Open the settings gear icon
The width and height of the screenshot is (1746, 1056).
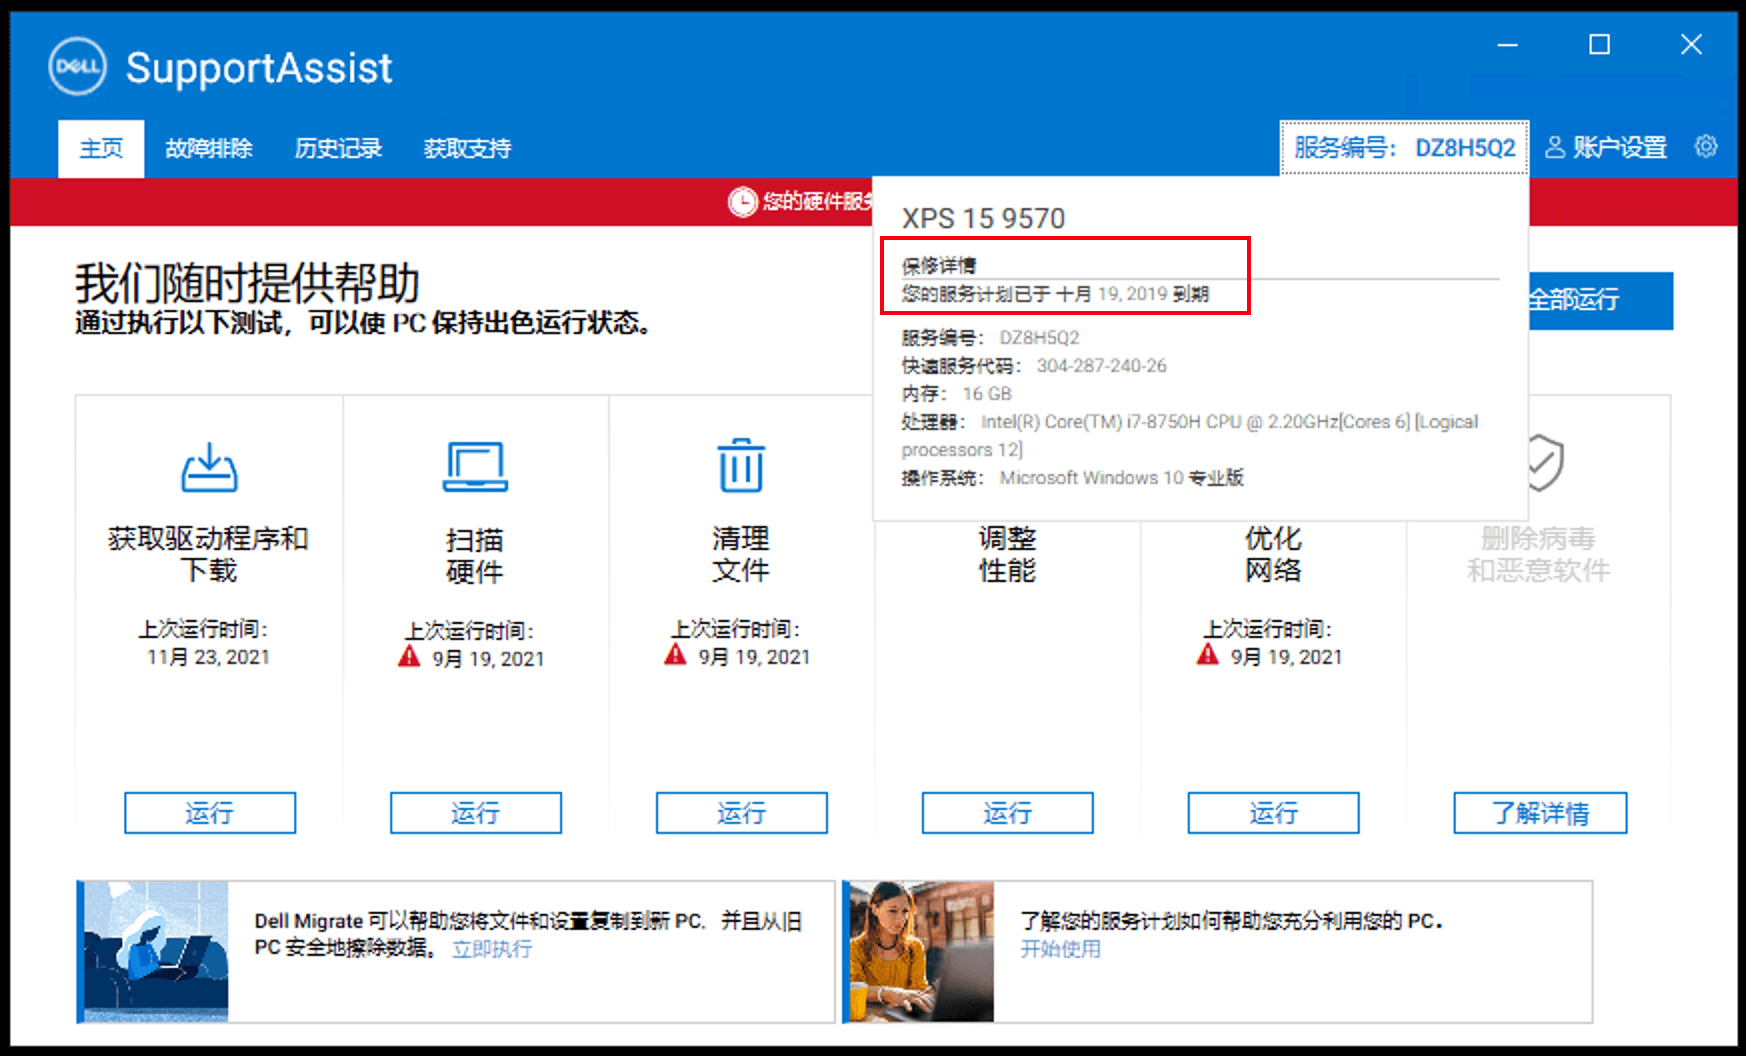(1706, 147)
